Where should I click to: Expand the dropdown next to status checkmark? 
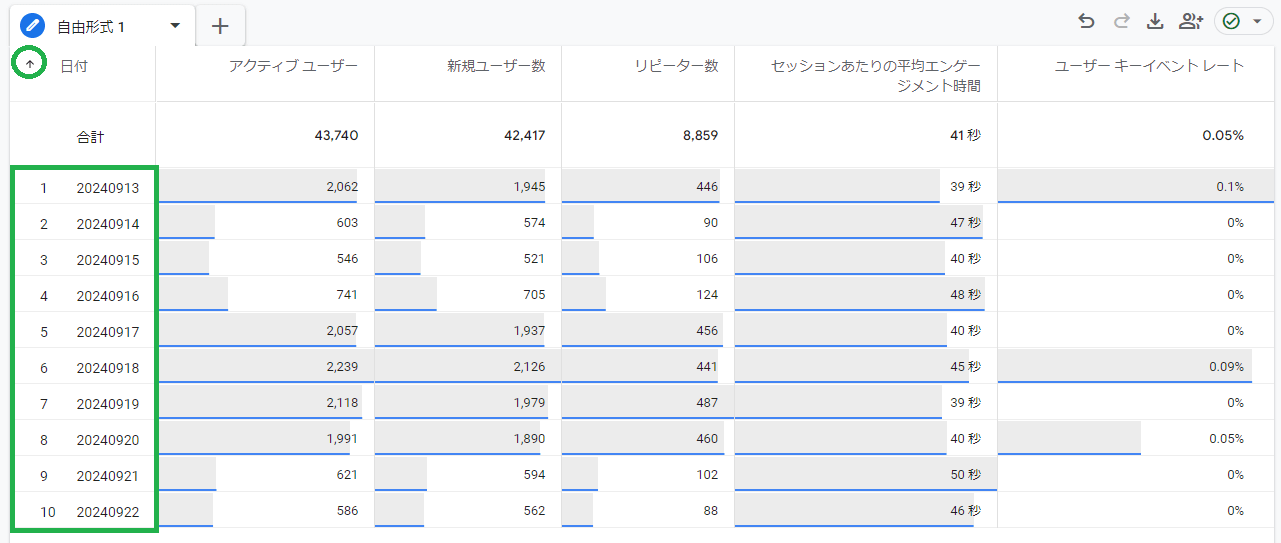(1257, 22)
